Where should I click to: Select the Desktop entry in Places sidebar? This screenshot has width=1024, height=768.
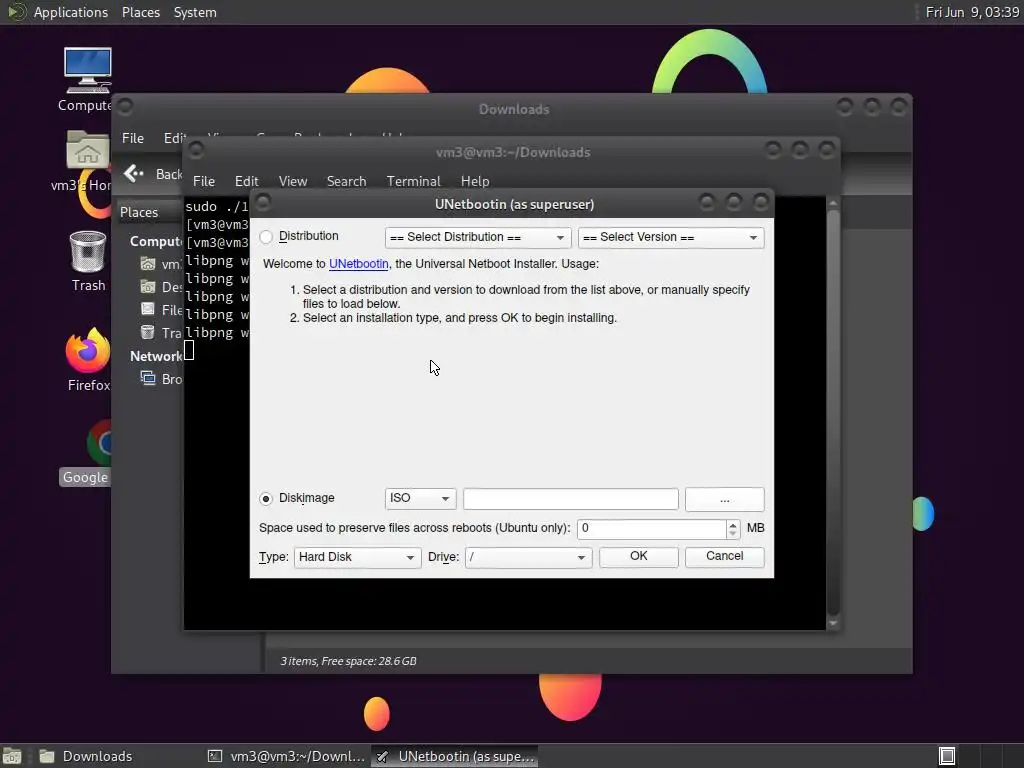point(161,287)
